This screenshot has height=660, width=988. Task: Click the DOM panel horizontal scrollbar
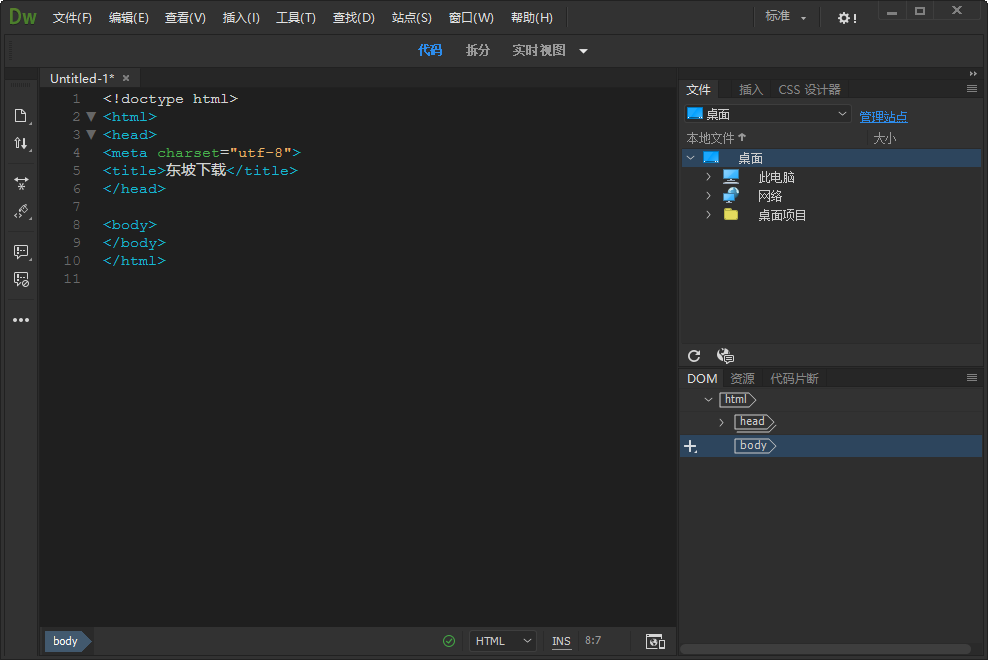click(x=825, y=649)
